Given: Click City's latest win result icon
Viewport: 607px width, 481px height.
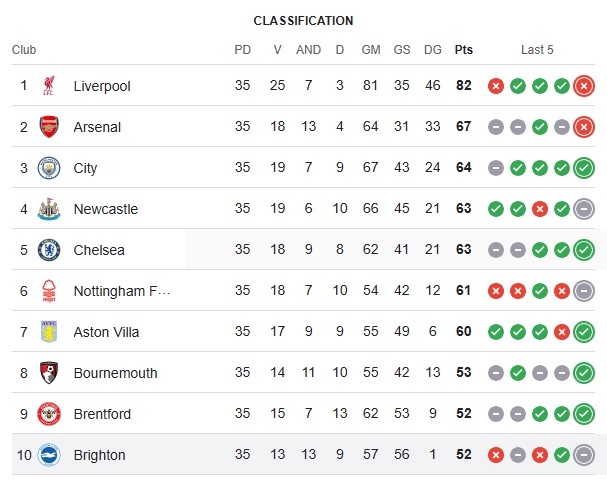Looking at the screenshot, I should click(x=584, y=168).
